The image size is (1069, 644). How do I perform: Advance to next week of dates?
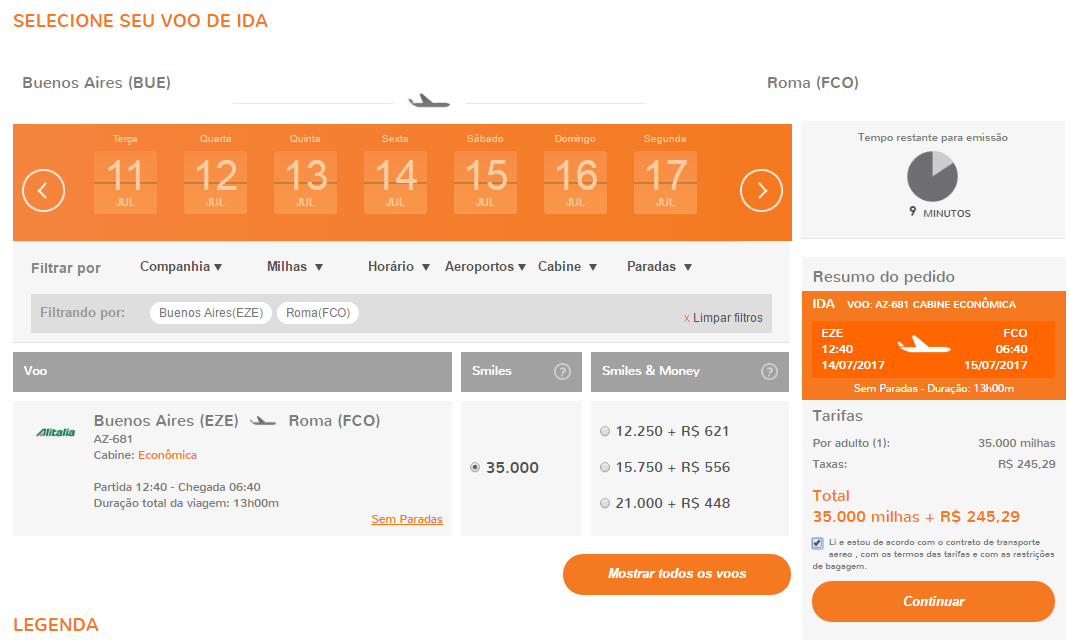click(x=761, y=190)
